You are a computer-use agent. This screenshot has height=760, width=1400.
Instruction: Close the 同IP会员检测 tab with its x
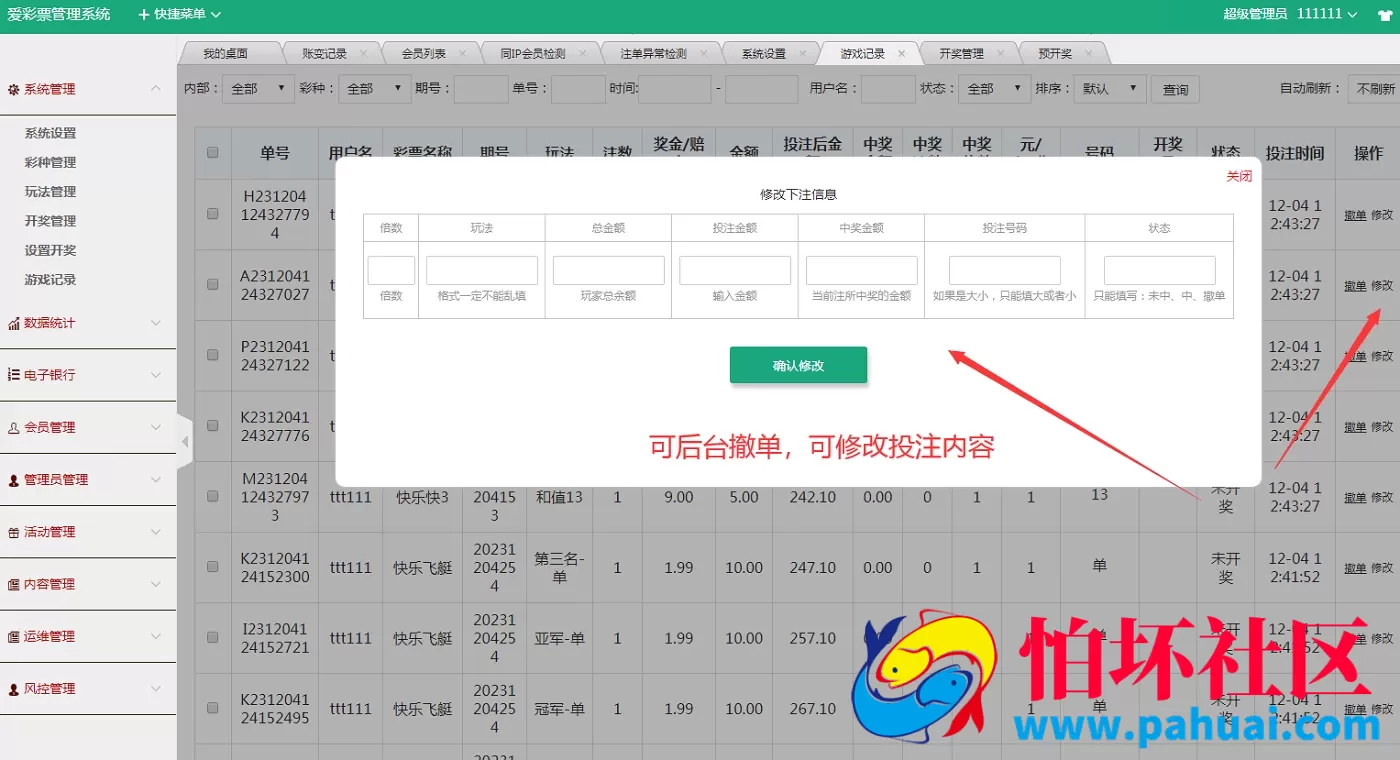583,54
